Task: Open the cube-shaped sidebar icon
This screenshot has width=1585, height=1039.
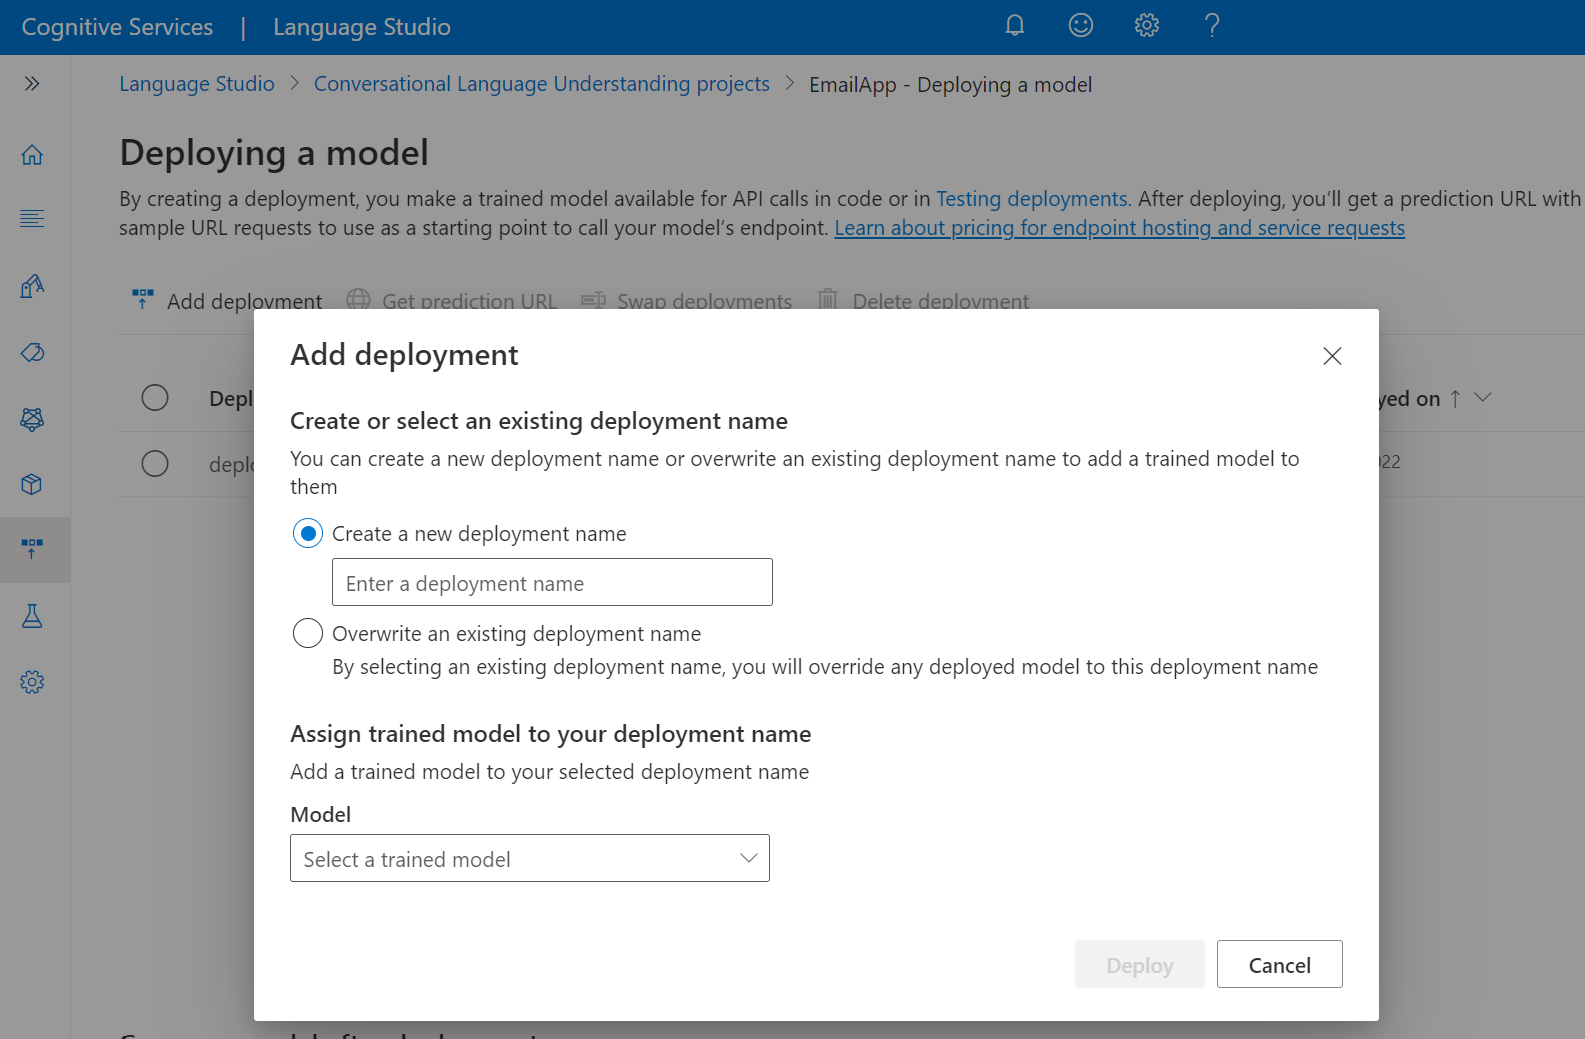Action: pos(32,484)
